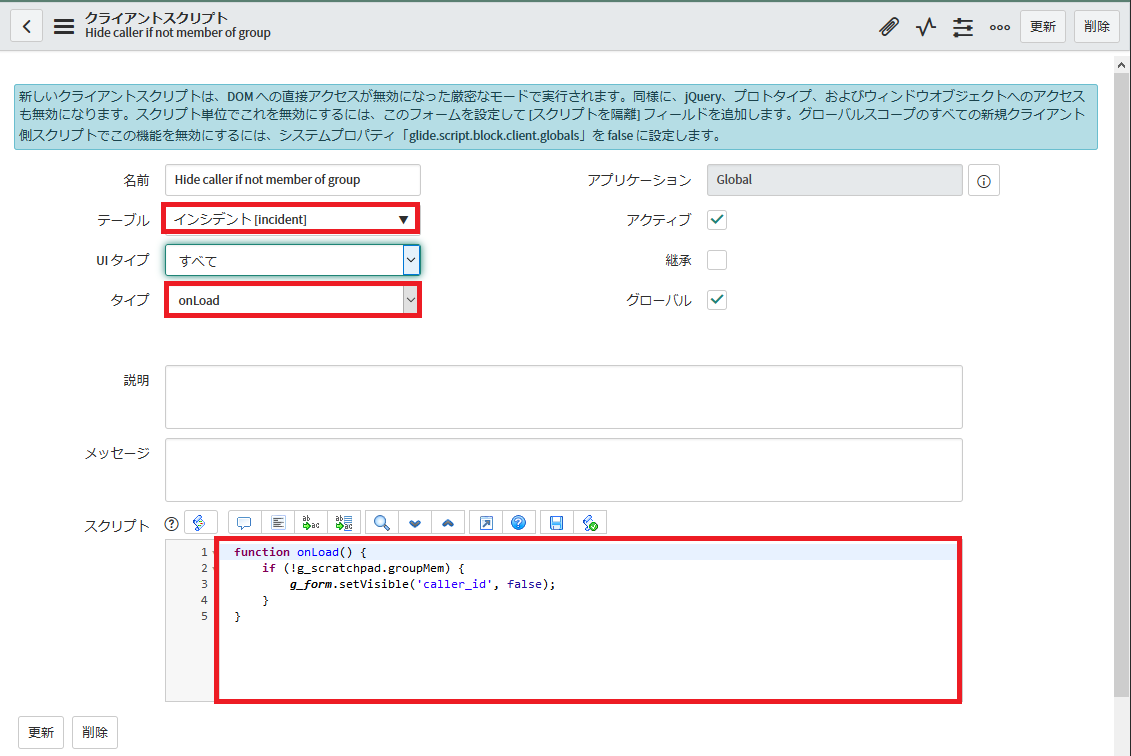Click the top 更新 button
Image resolution: width=1131 pixels, height=756 pixels.
[x=1042, y=27]
